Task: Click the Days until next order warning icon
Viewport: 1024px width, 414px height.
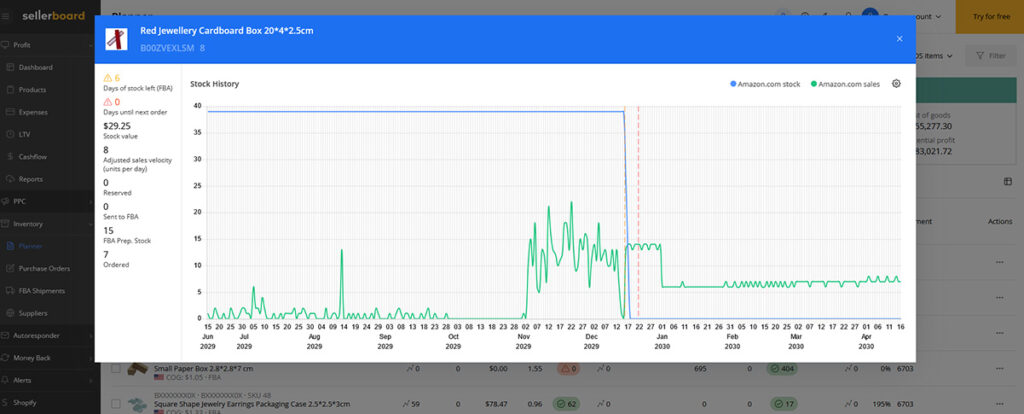Action: pos(108,102)
